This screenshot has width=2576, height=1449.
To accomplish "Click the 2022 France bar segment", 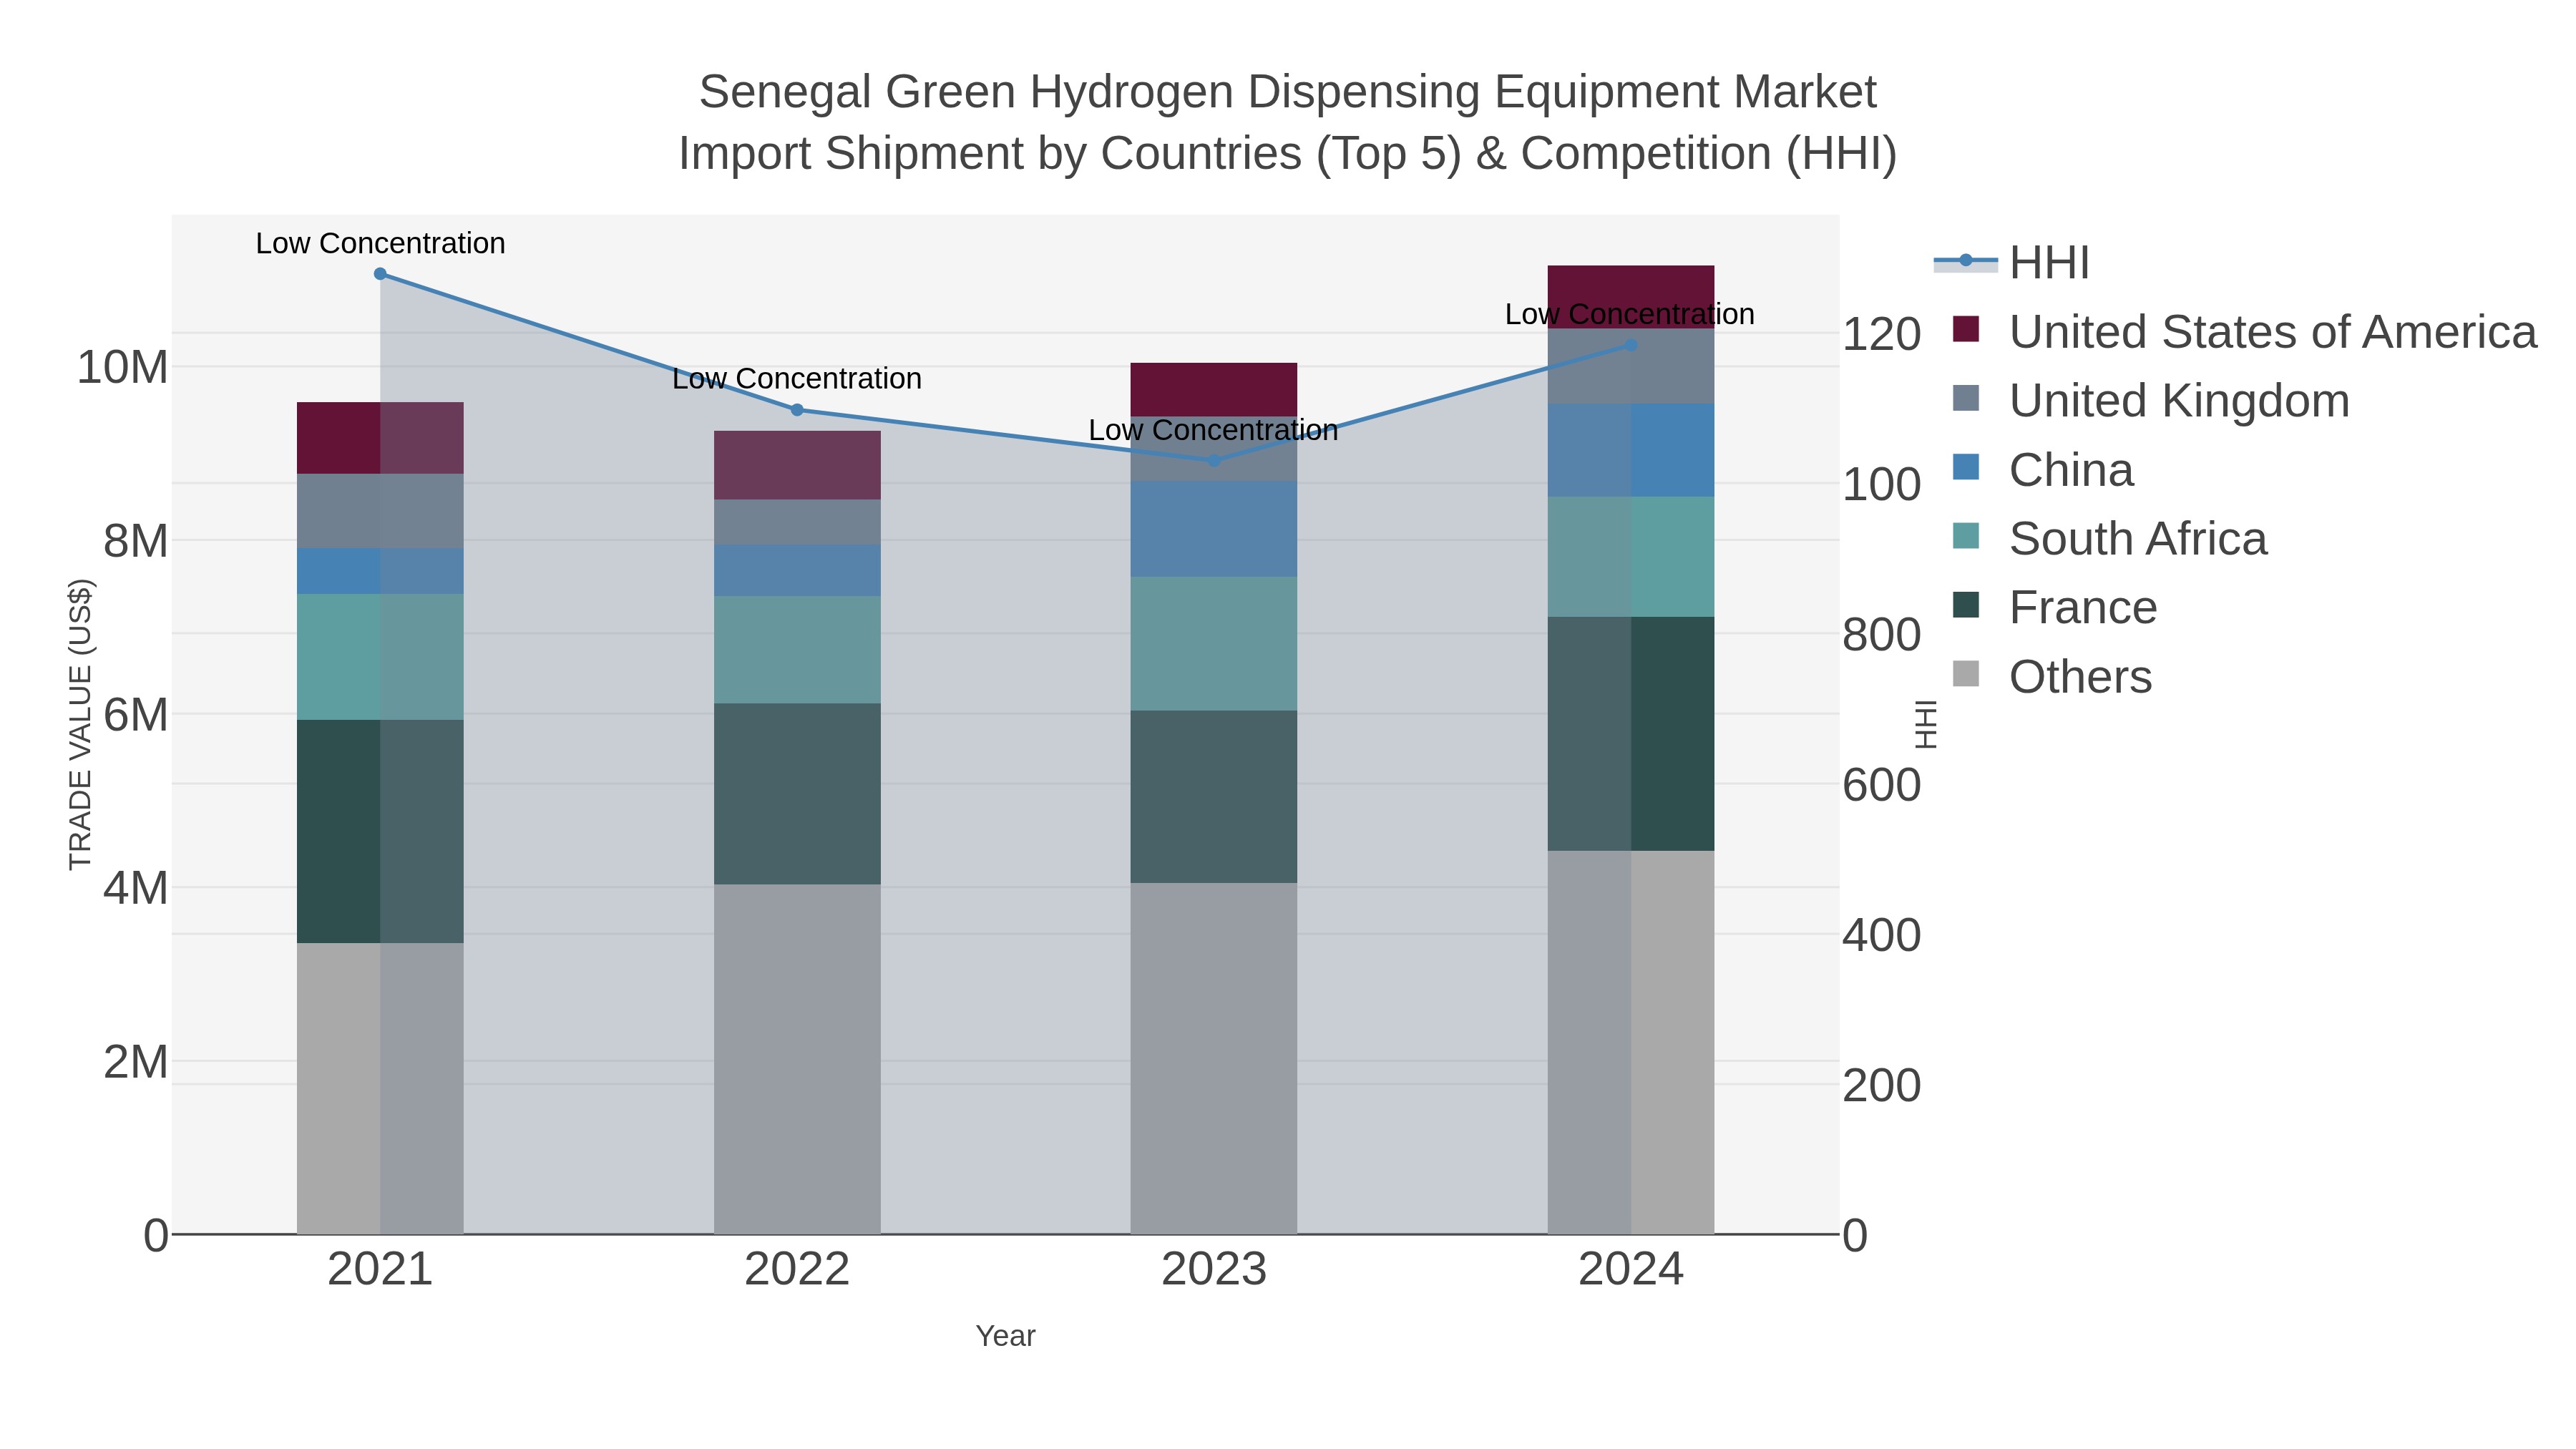I will 797,794.
